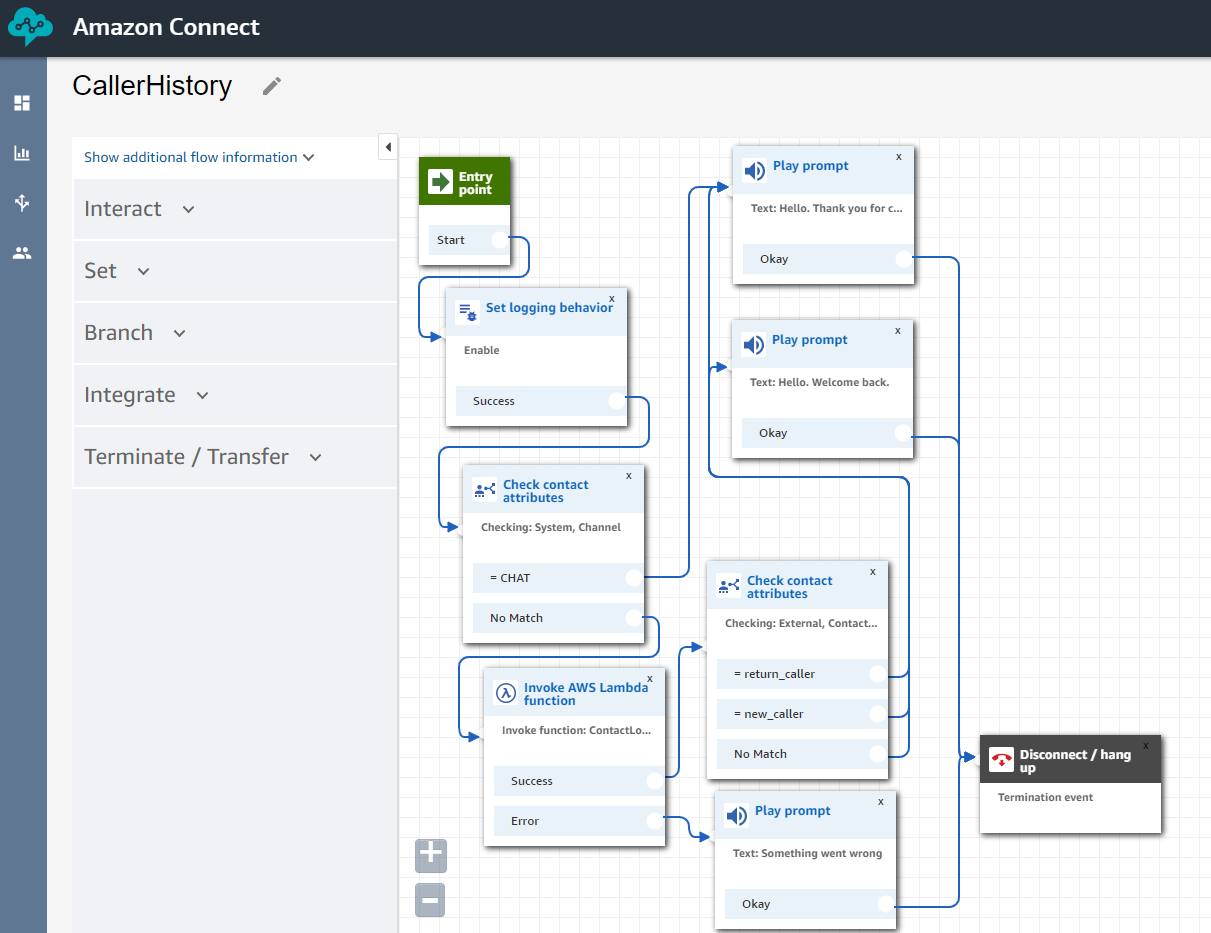This screenshot has height=933, width=1211.
Task: Open title of 'Something went wrong' Play prompt
Action: coord(793,811)
